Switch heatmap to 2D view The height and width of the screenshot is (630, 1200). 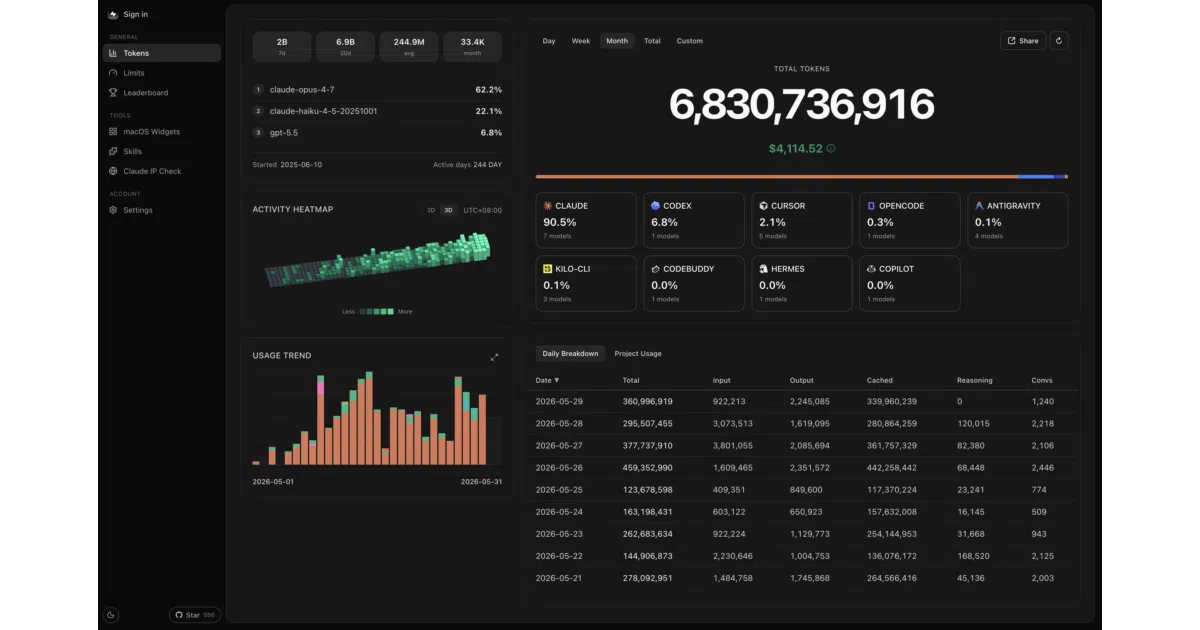pyautogui.click(x=431, y=210)
